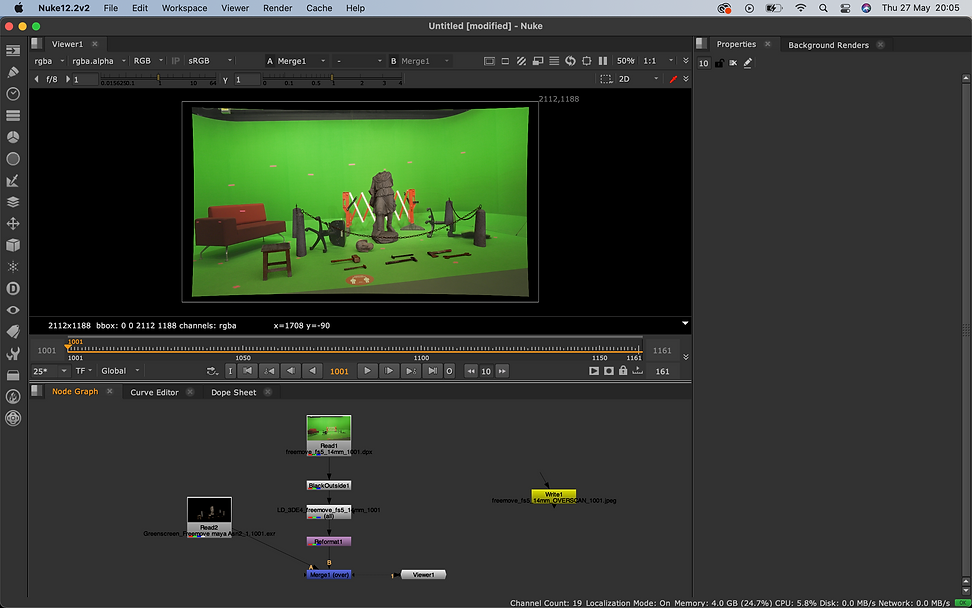Open the Particles nodes menu

coord(12,267)
